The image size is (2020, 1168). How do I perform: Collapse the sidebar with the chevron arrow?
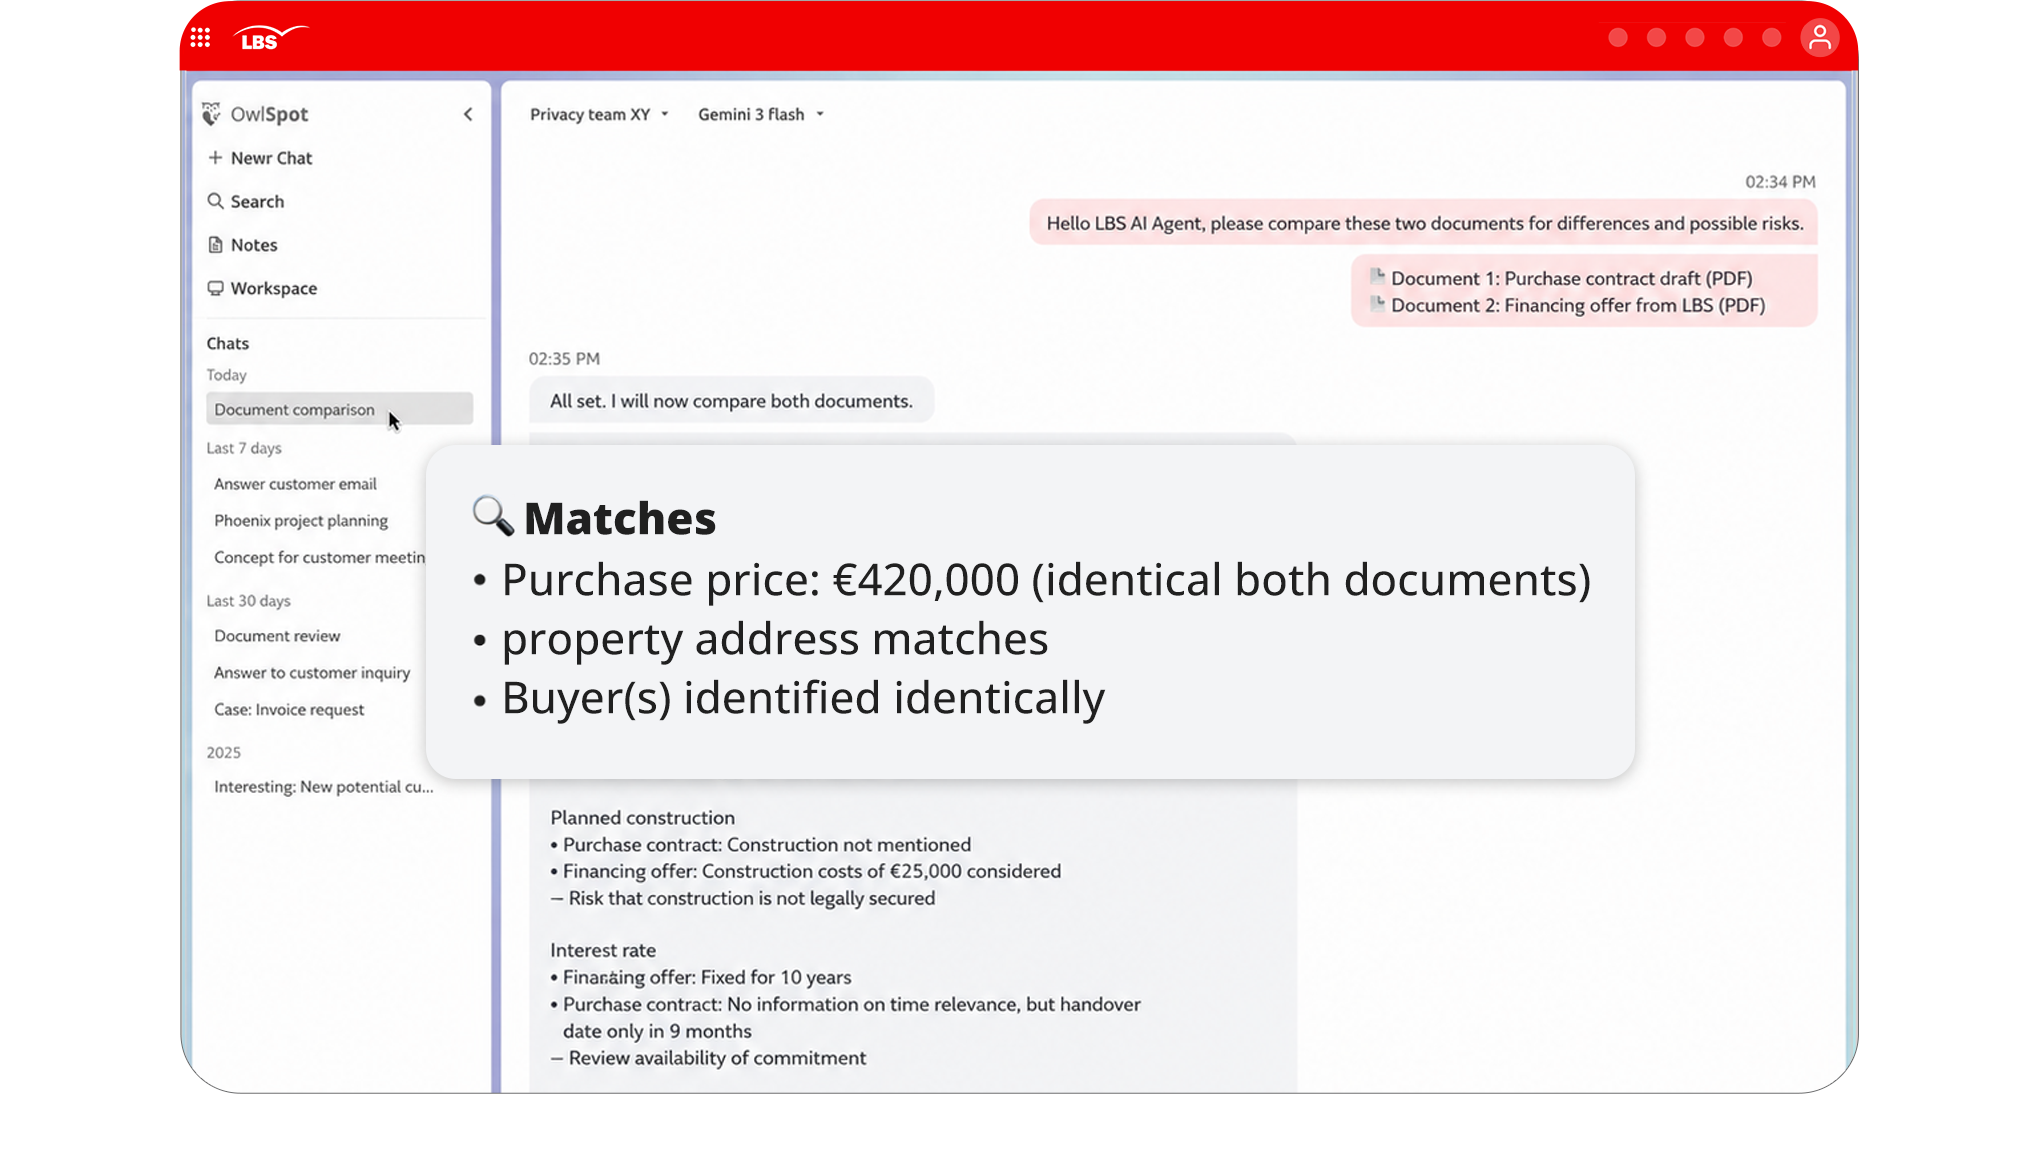[x=468, y=114]
